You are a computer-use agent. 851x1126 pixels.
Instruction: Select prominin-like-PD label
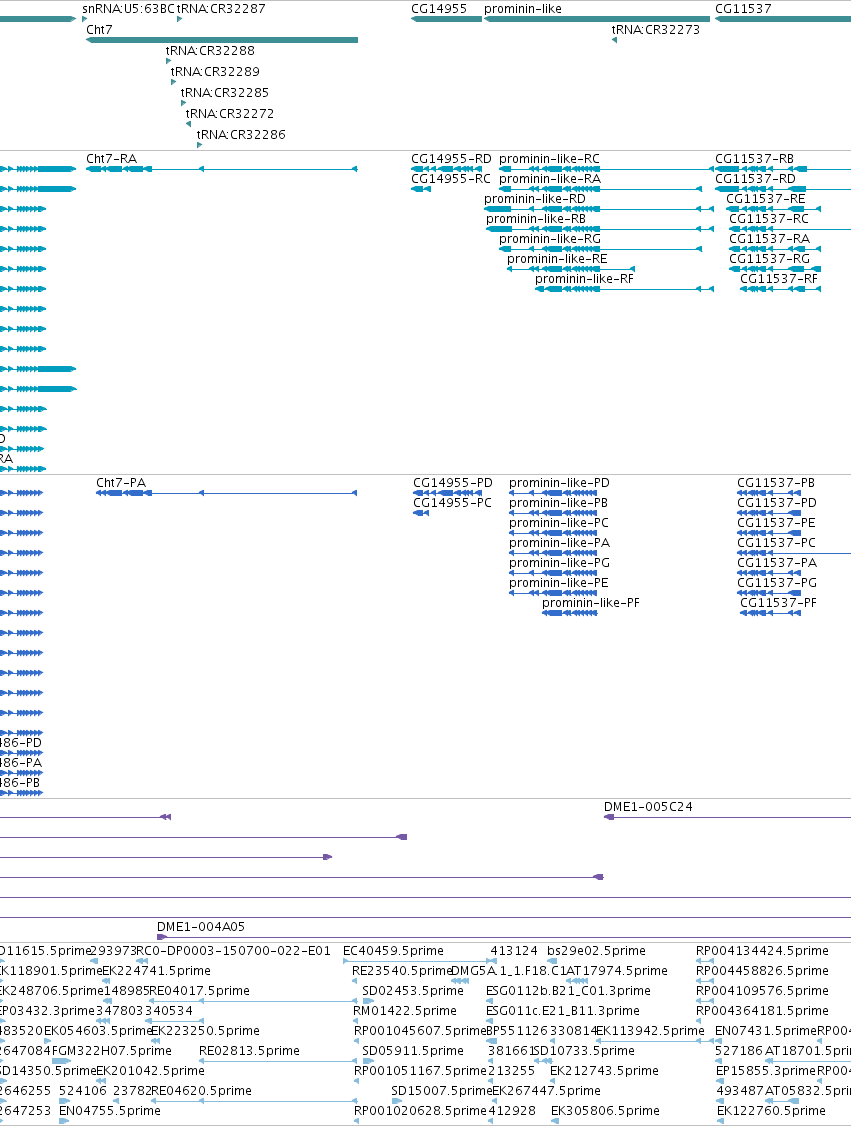tap(559, 483)
